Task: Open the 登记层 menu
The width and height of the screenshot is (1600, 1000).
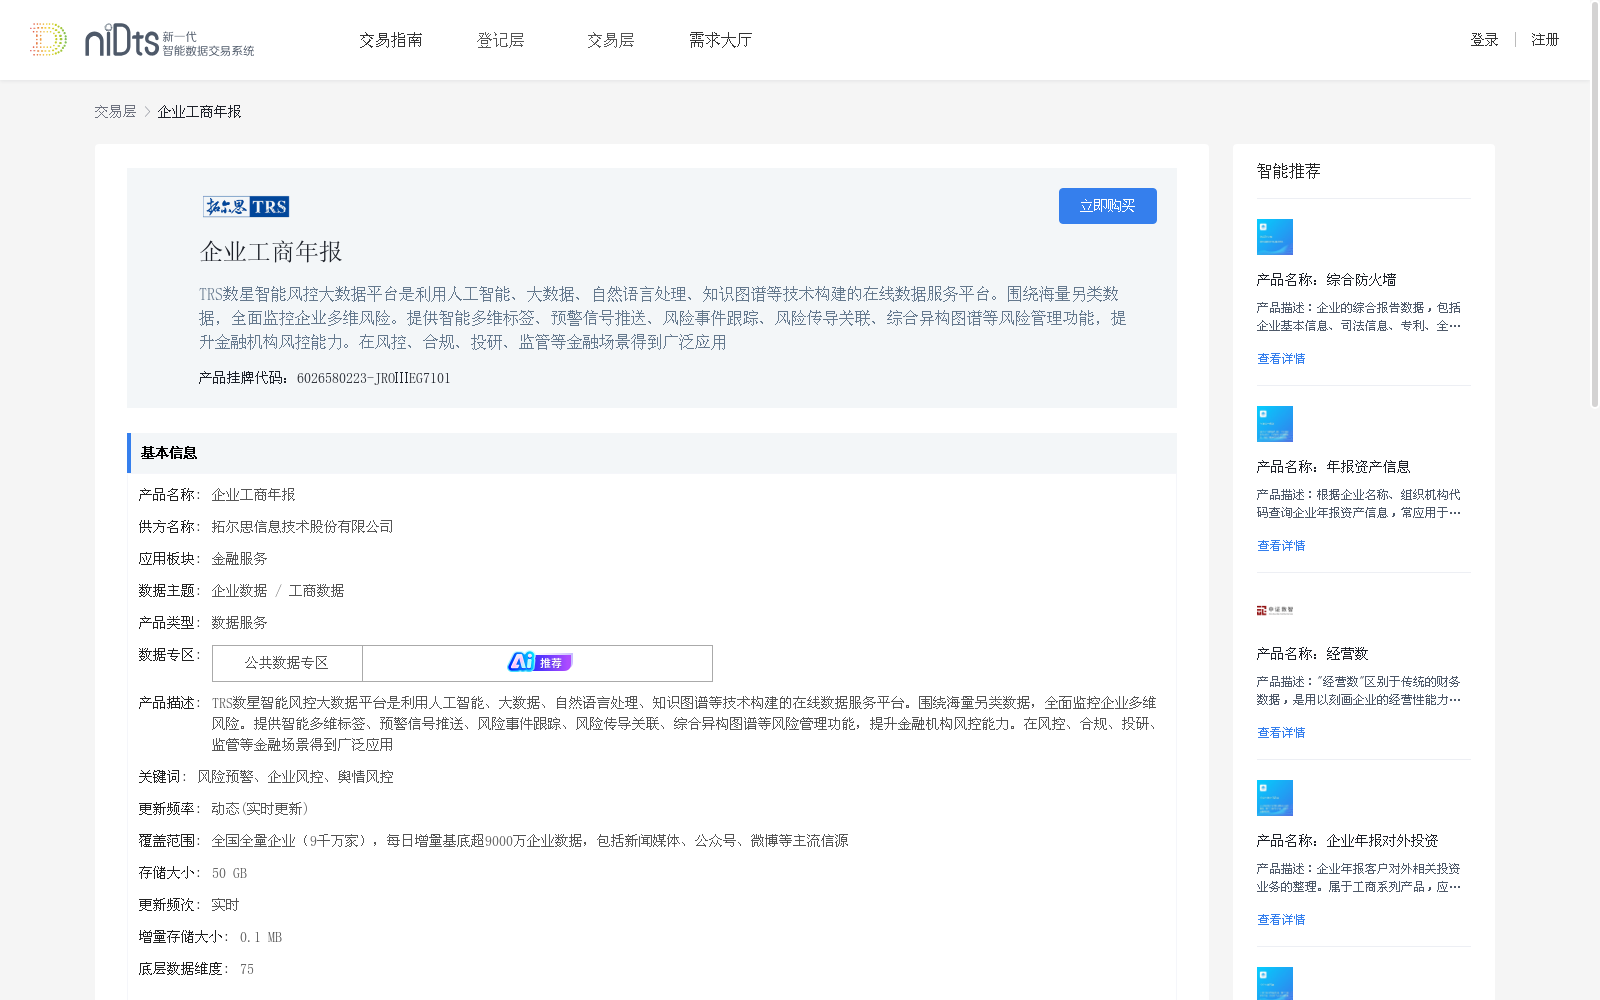Action: tap(501, 40)
